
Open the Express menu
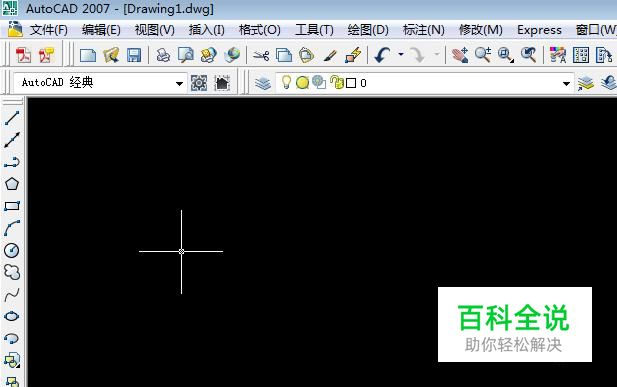(x=539, y=30)
